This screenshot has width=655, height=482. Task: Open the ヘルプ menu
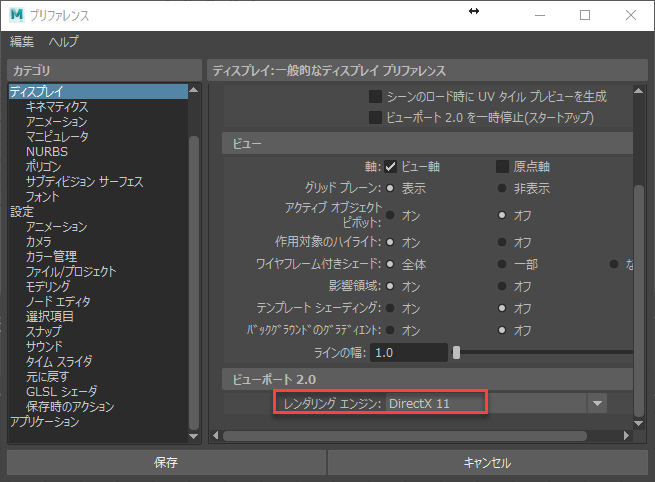point(63,41)
